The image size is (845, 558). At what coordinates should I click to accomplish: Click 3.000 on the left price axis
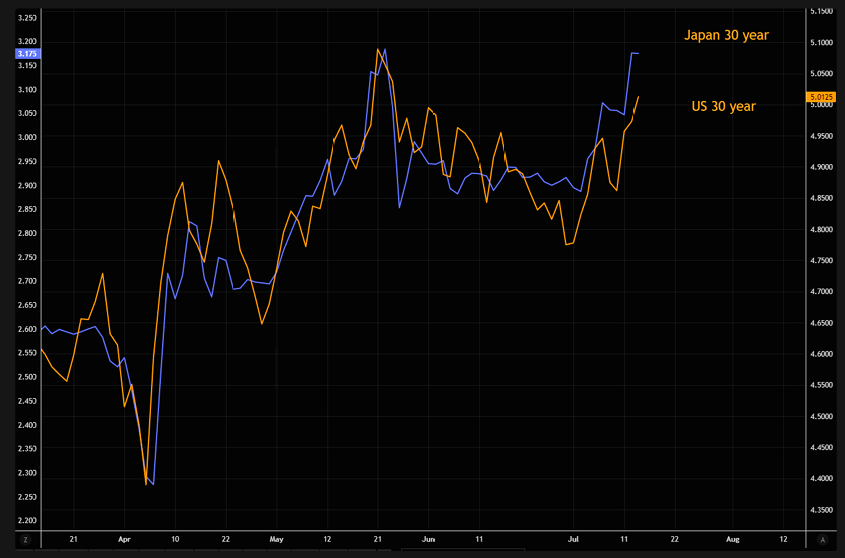[27, 138]
